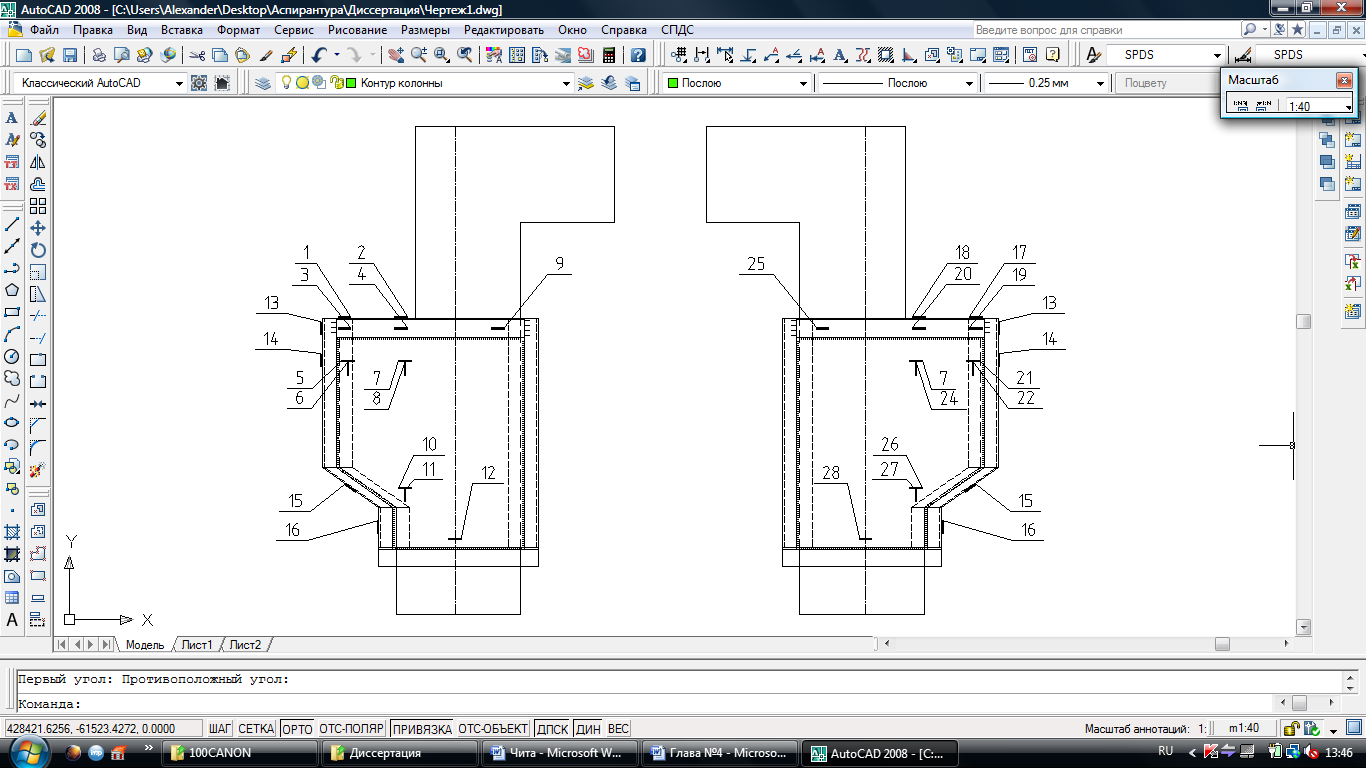Select the Multiline Text tool at toolbar bottom
The image size is (1366, 768).
(x=12, y=620)
